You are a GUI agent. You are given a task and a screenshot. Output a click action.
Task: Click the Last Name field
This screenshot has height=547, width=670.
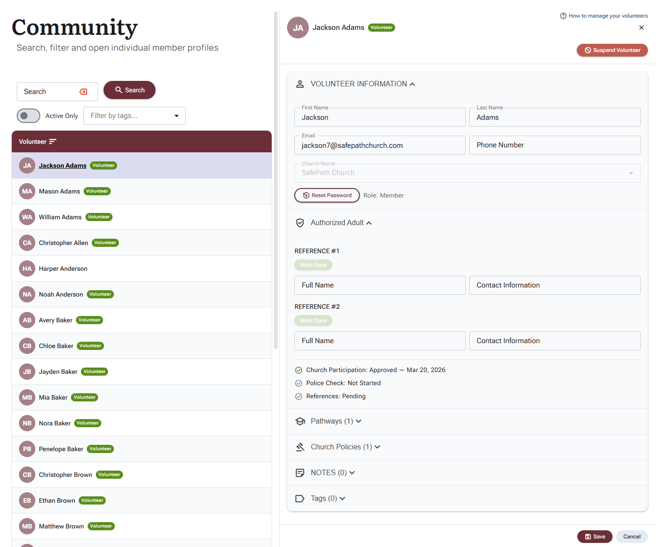point(555,117)
